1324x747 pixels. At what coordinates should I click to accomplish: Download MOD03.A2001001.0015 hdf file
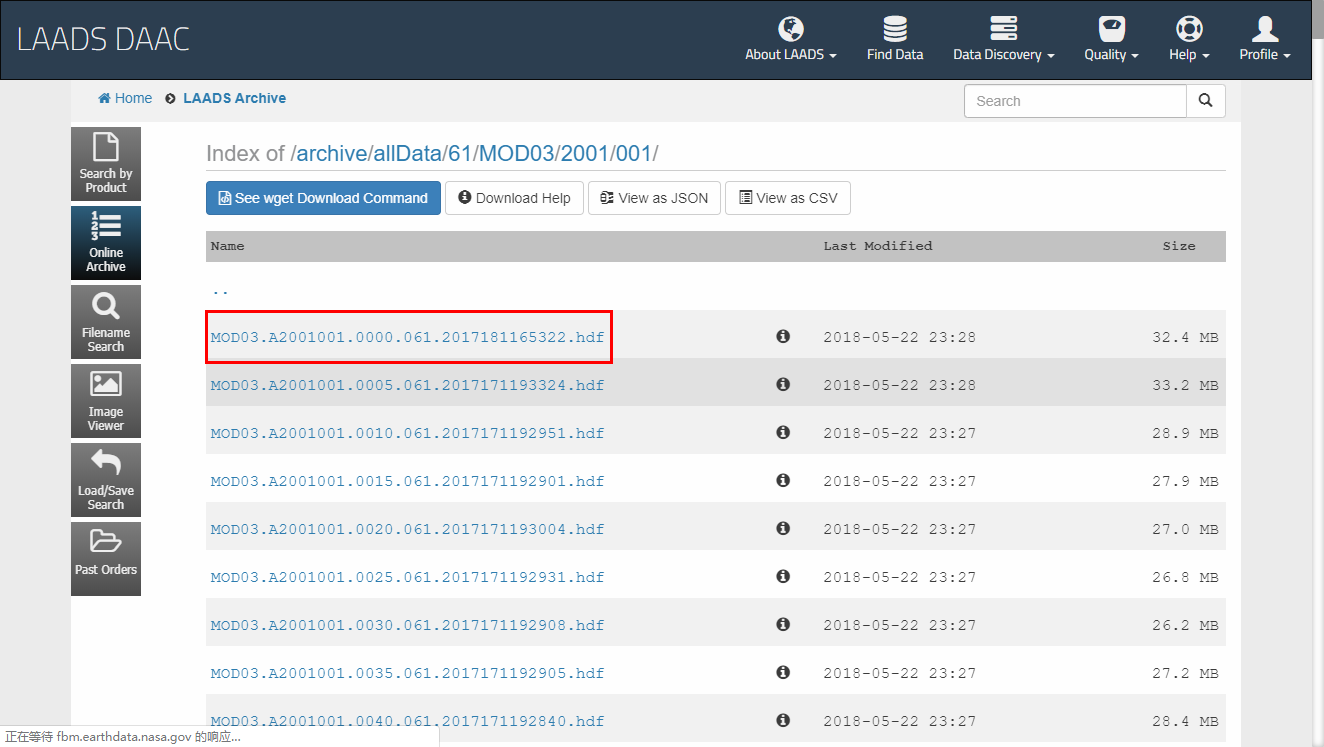[x=407, y=481]
